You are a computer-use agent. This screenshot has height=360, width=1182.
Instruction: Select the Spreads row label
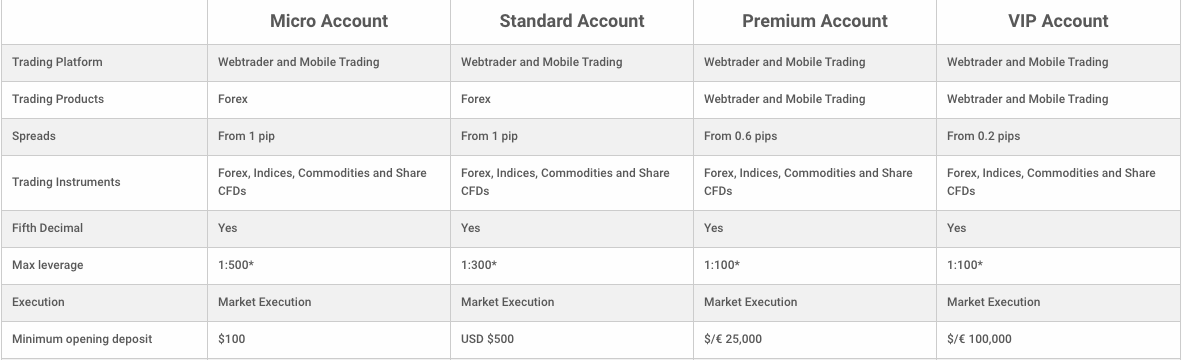click(x=34, y=136)
